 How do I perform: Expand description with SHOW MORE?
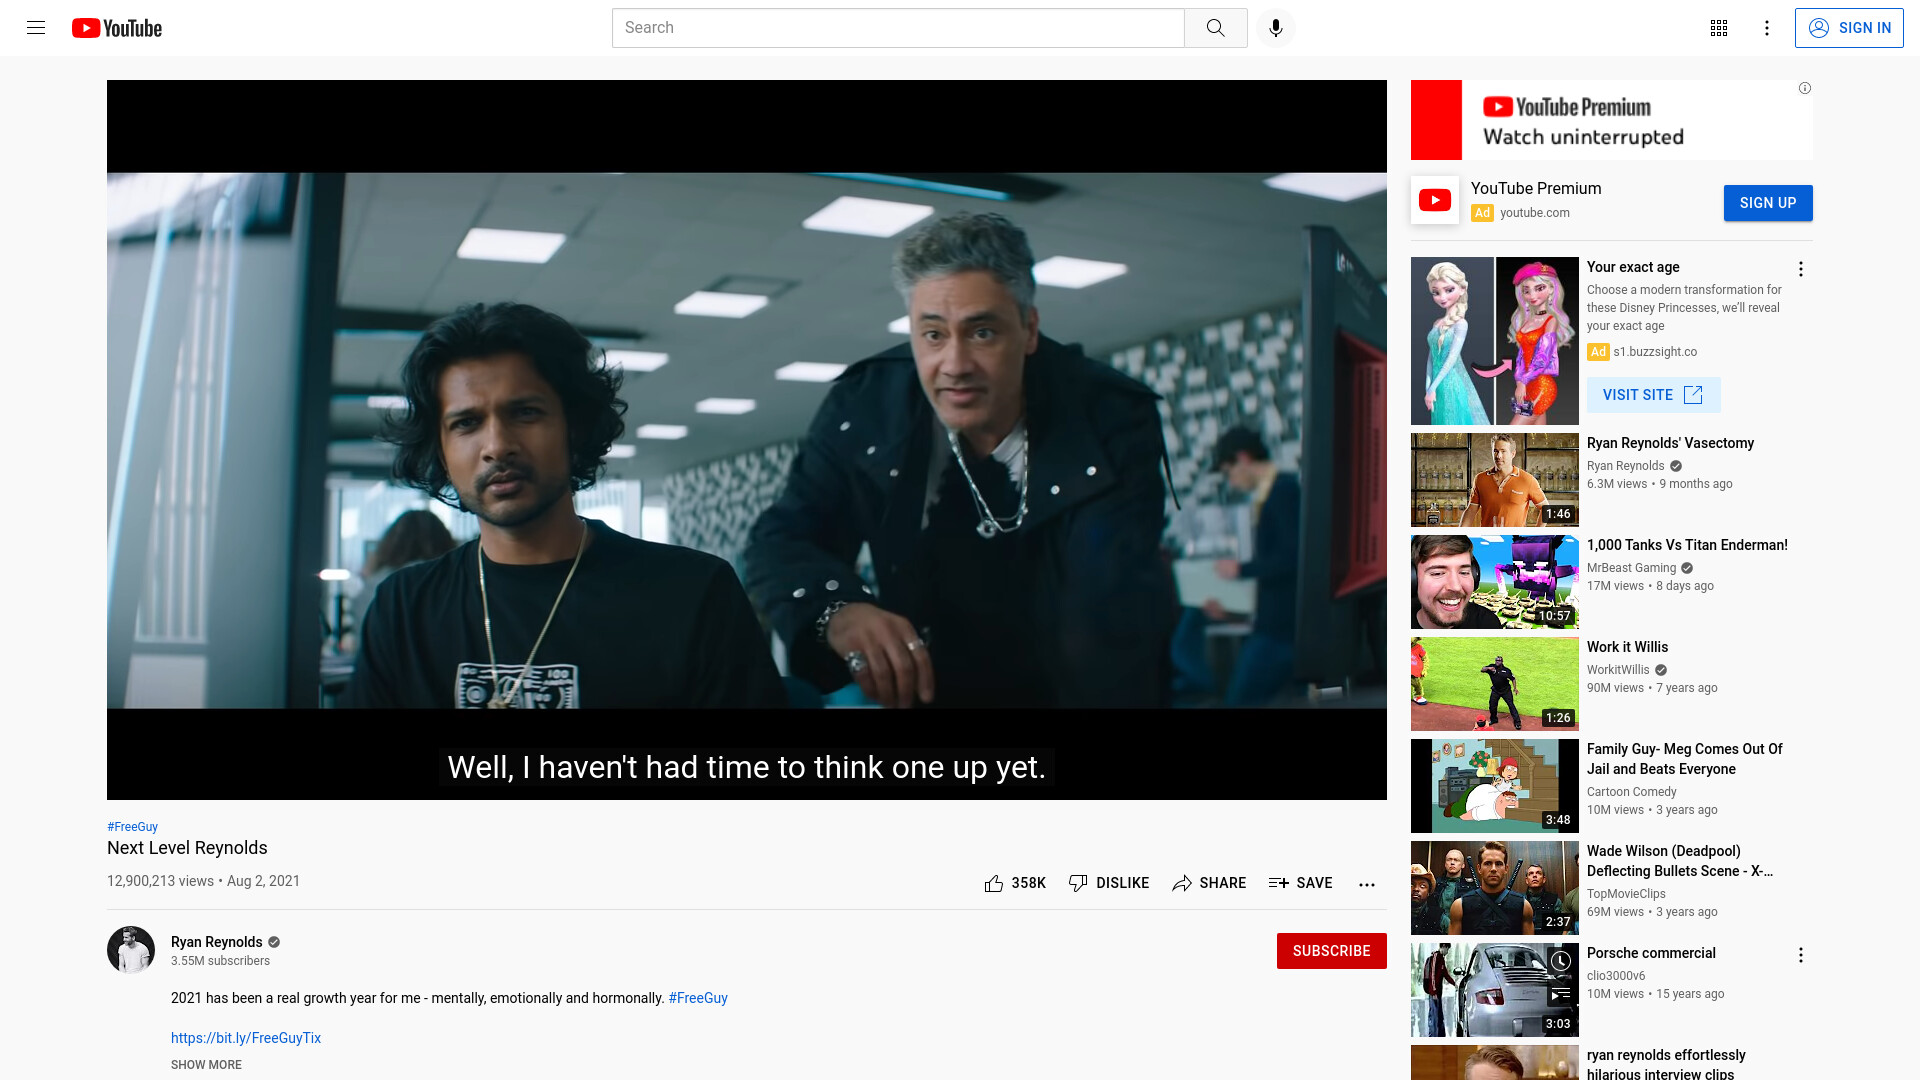pyautogui.click(x=206, y=1065)
